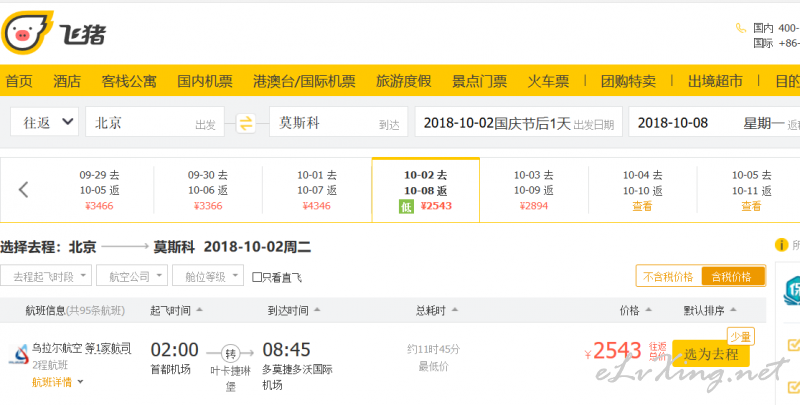Open the Hotels (酒店) nav tab
The image size is (800, 405).
(67, 81)
